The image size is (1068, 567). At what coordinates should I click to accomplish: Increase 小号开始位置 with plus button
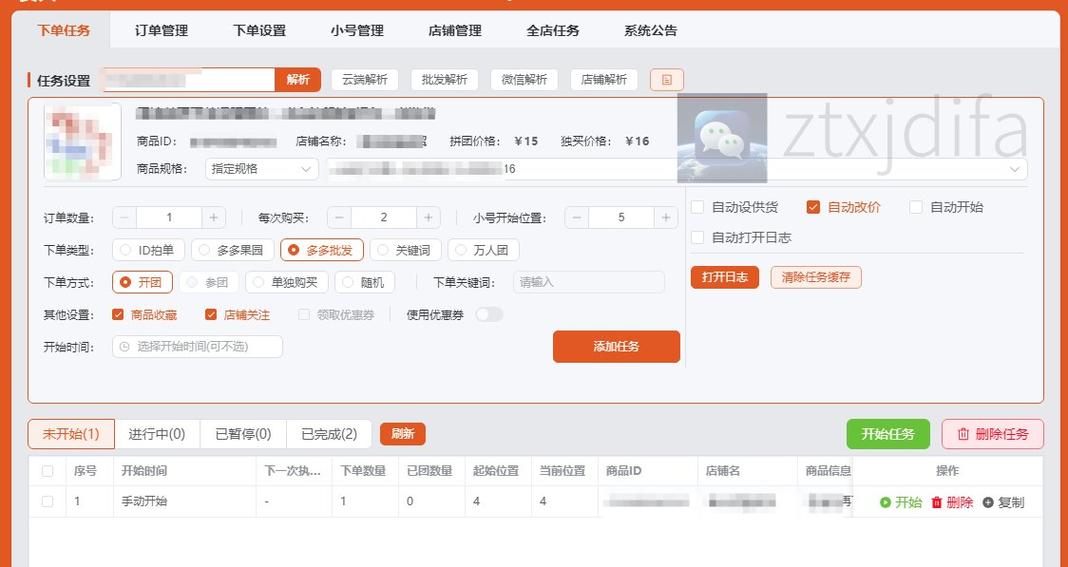tap(665, 217)
